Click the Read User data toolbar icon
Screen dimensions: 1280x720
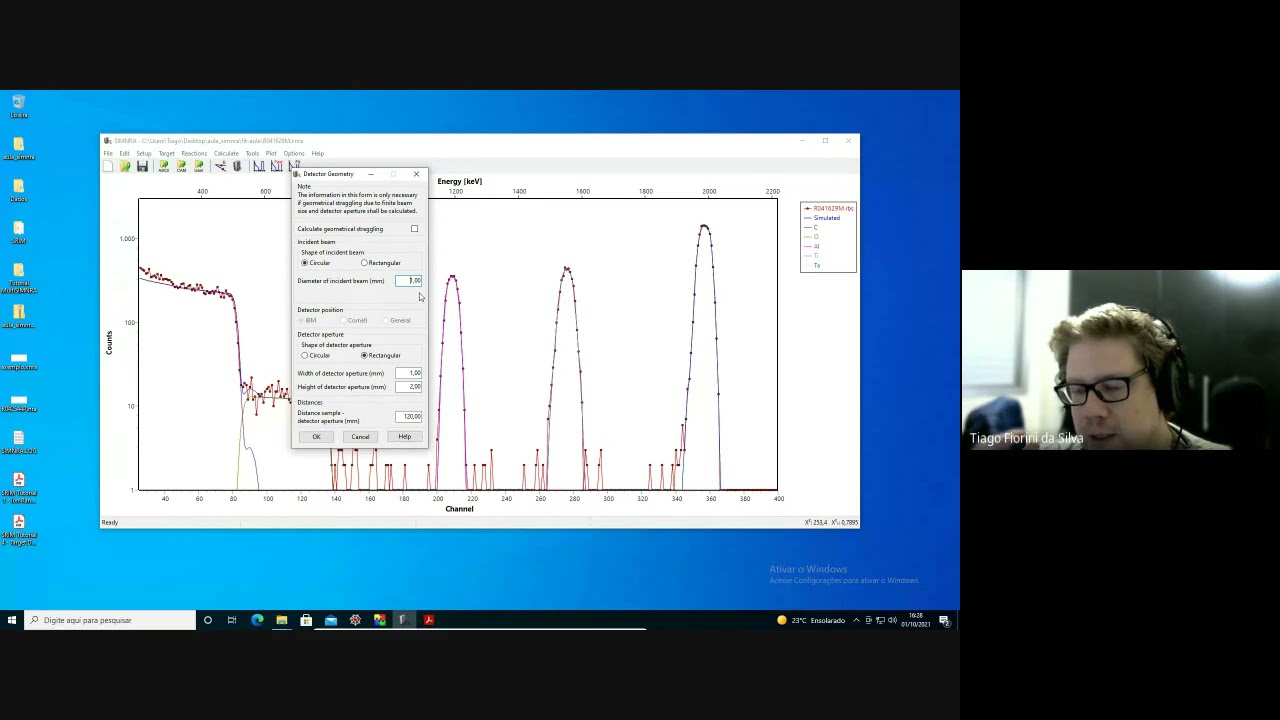tap(198, 166)
